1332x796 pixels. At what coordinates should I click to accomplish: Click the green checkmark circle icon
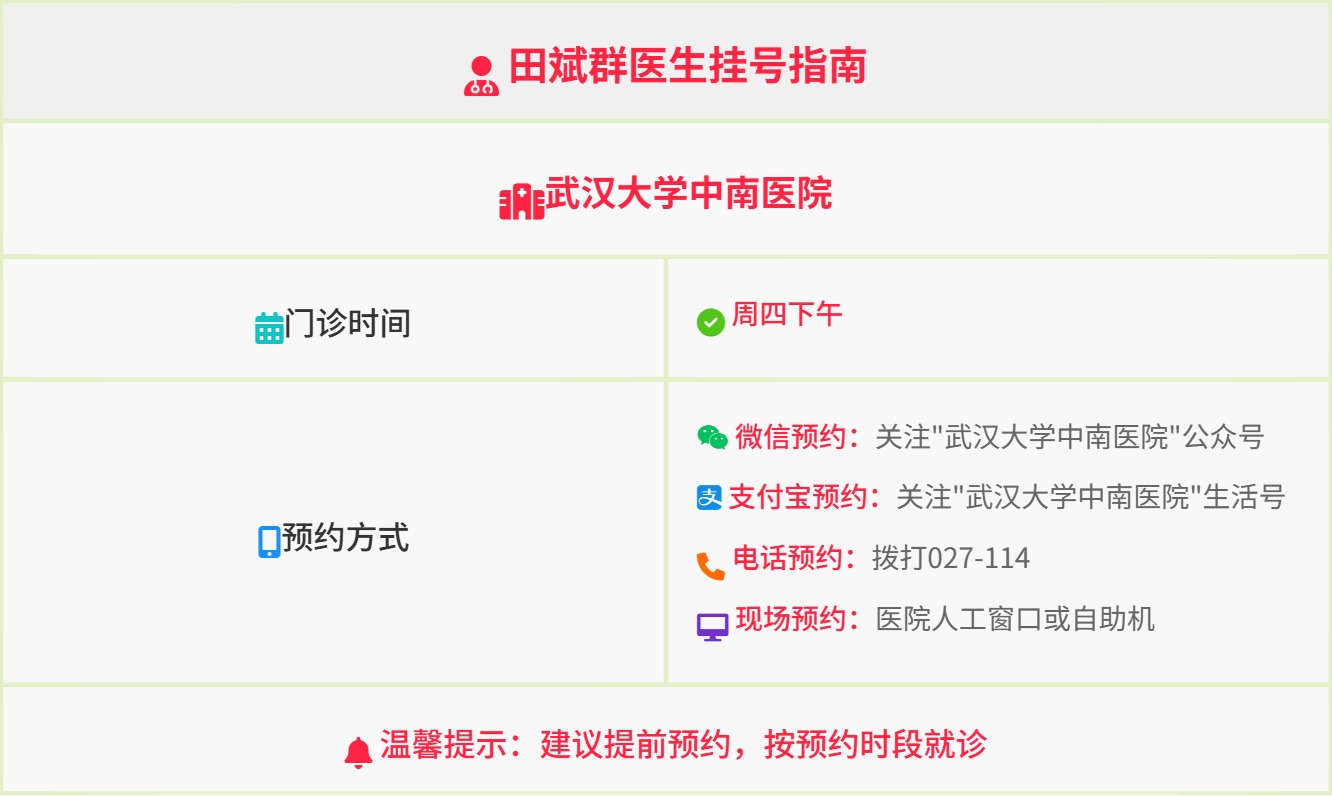(x=711, y=322)
